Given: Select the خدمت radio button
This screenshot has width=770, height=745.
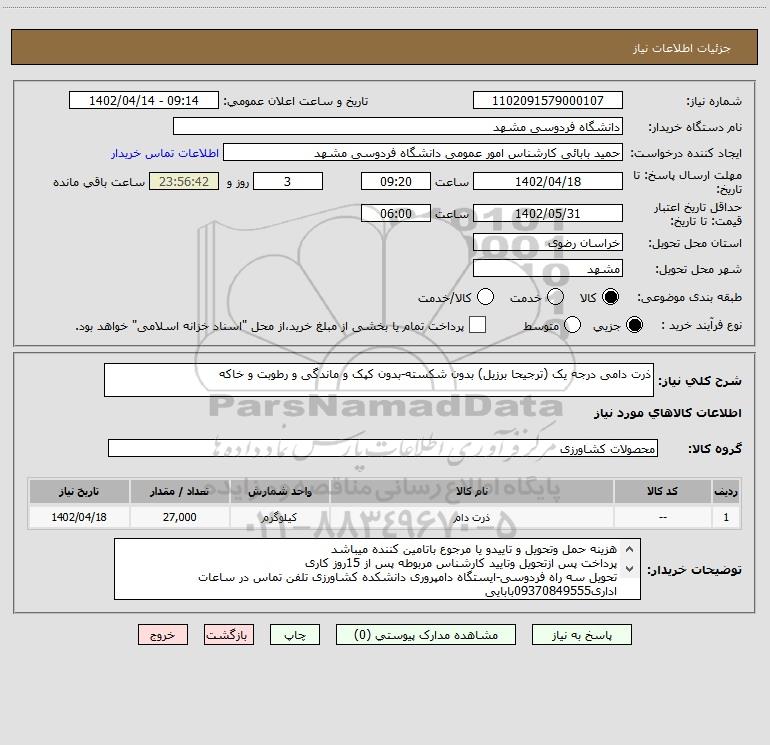Looking at the screenshot, I should click(555, 298).
